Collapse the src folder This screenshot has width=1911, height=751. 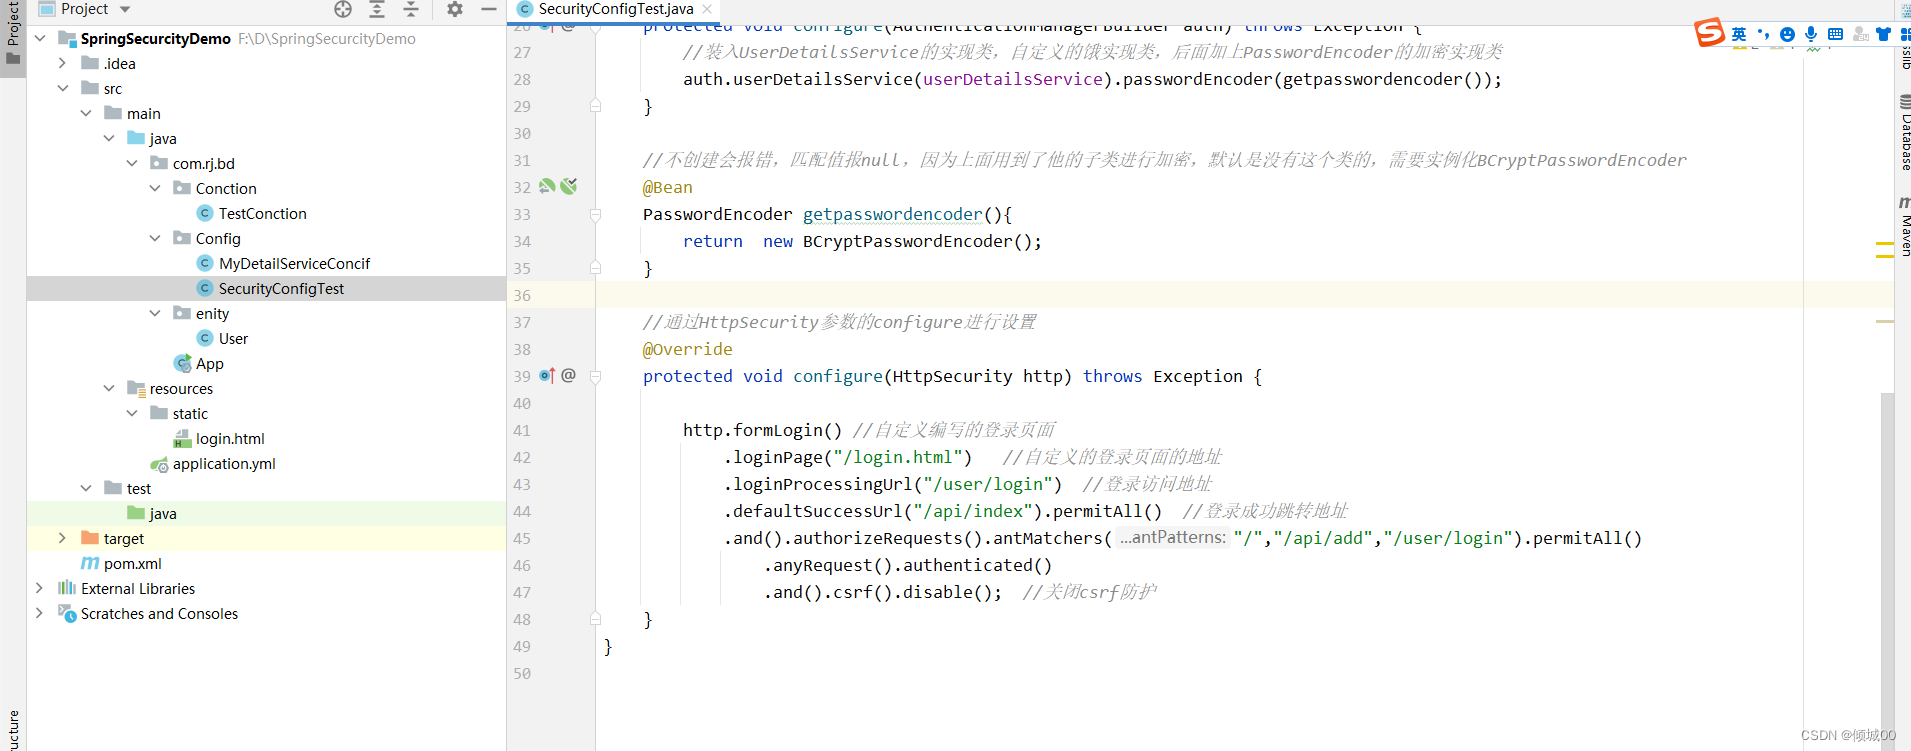point(62,89)
